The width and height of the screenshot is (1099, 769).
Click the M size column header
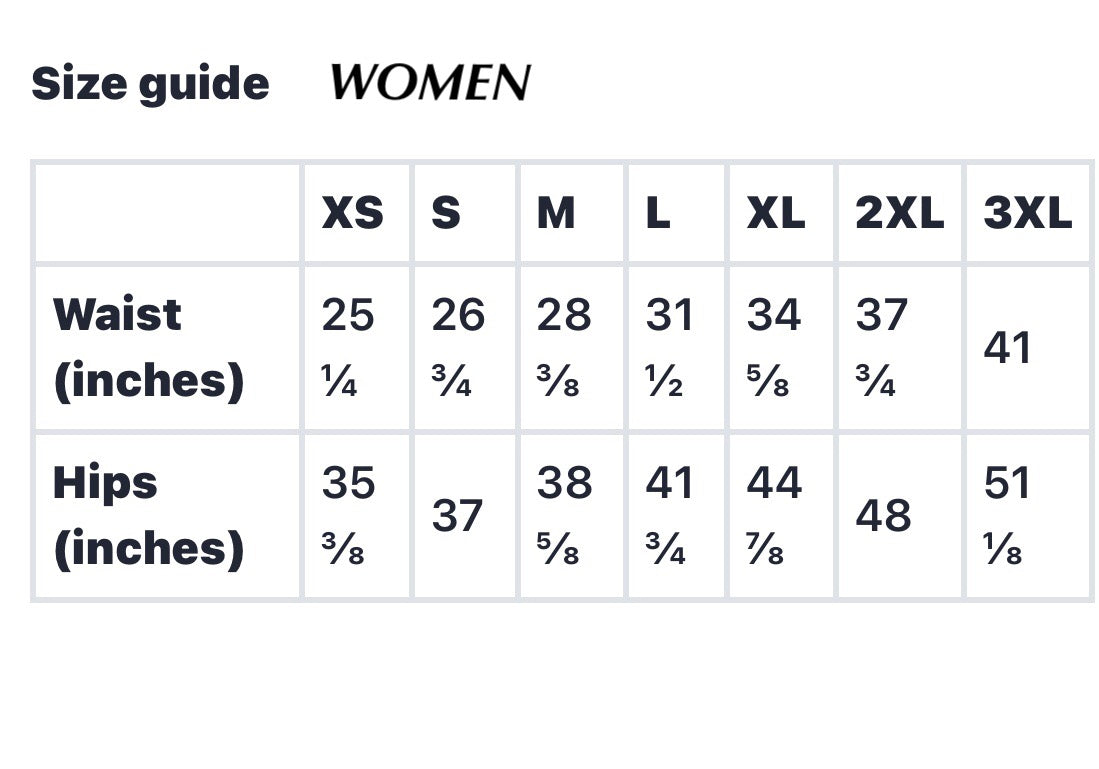[x=556, y=213]
